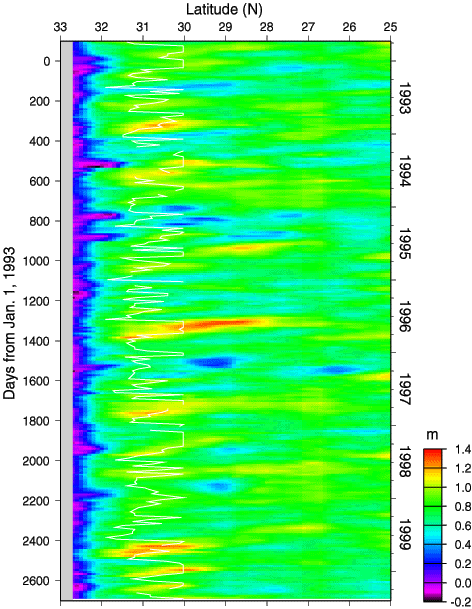
Task: Click the 1999 year label
Action: coord(406,535)
